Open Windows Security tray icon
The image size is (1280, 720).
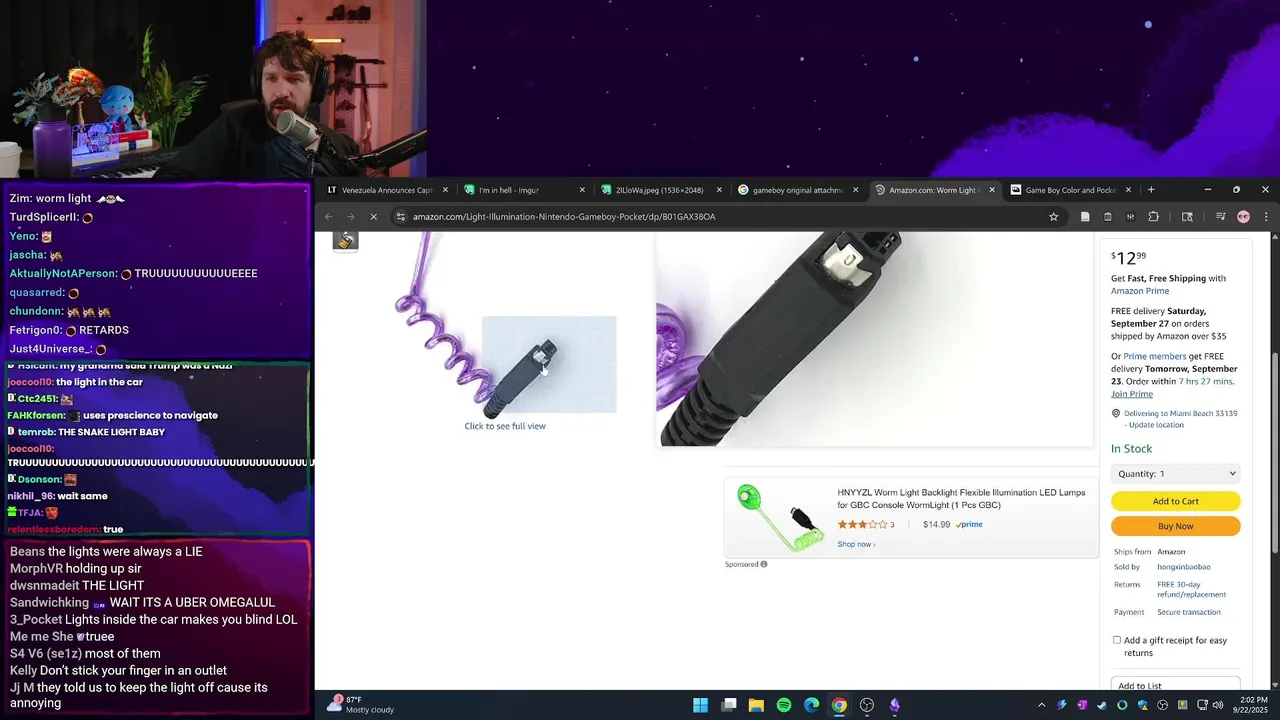pyautogui.click(x=1142, y=705)
